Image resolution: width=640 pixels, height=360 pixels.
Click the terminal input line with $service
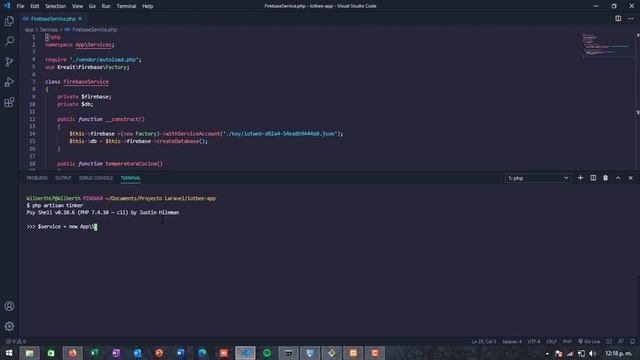(62, 227)
